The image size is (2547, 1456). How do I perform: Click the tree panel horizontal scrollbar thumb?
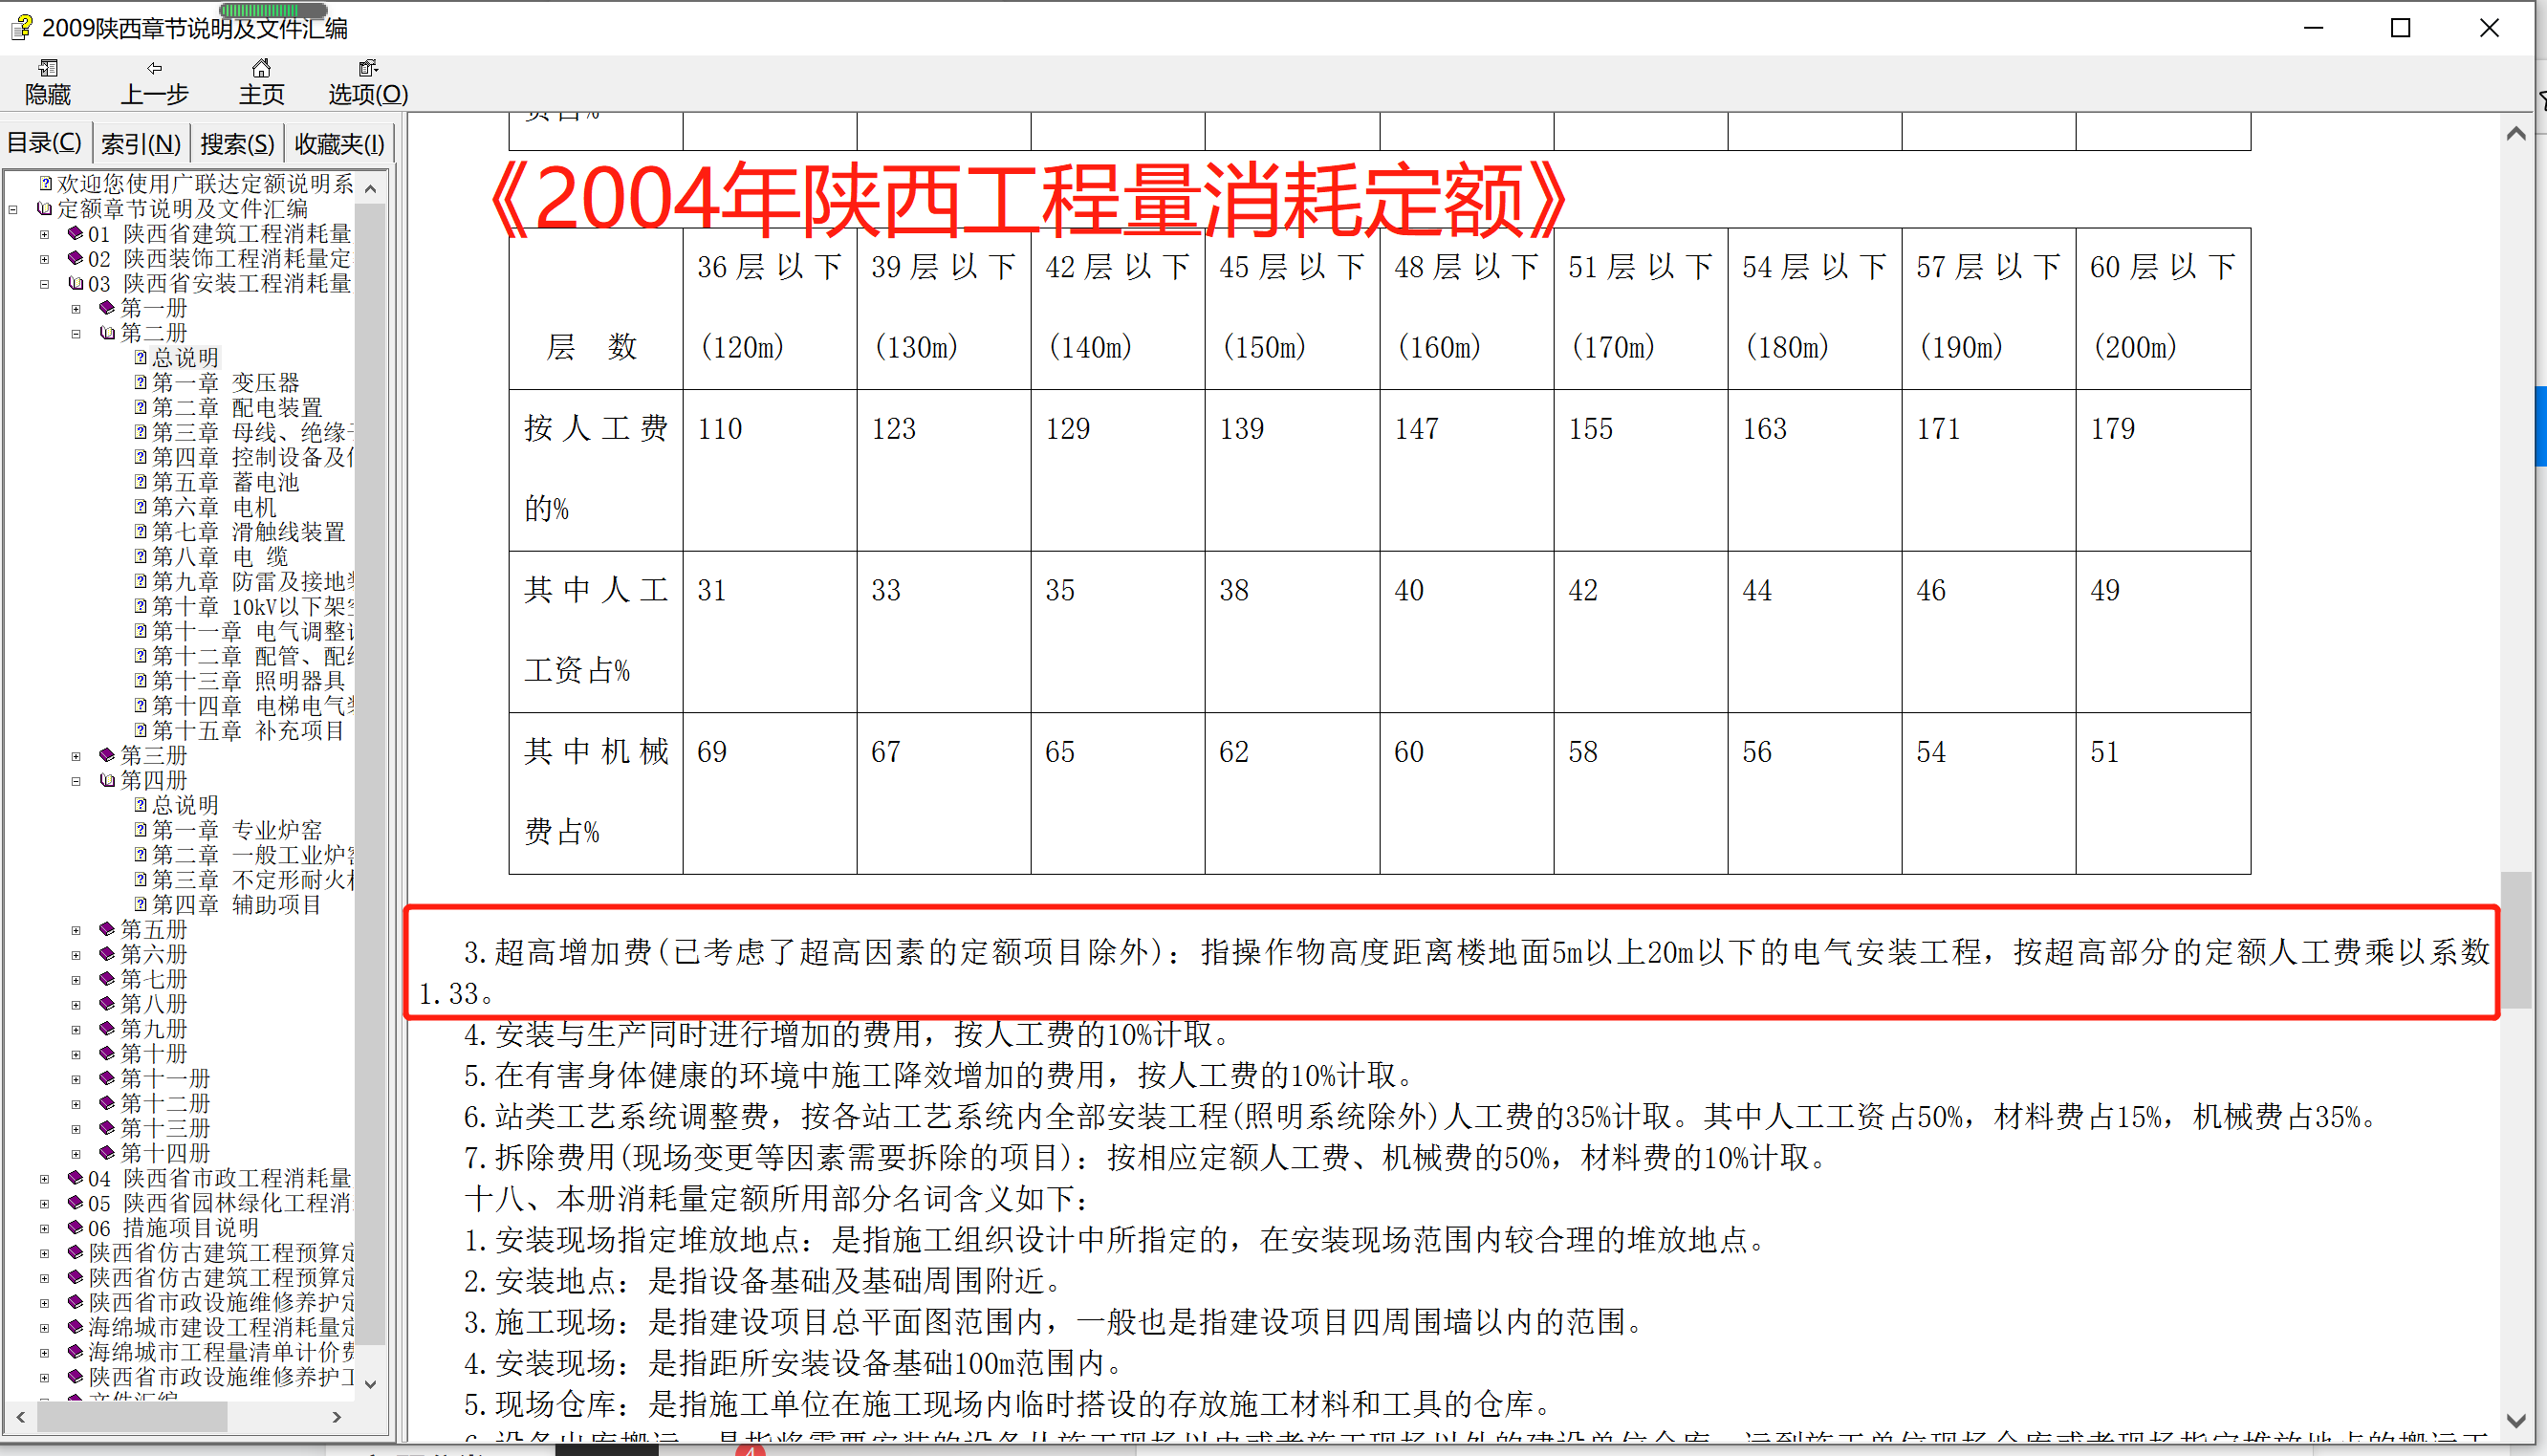[x=132, y=1416]
